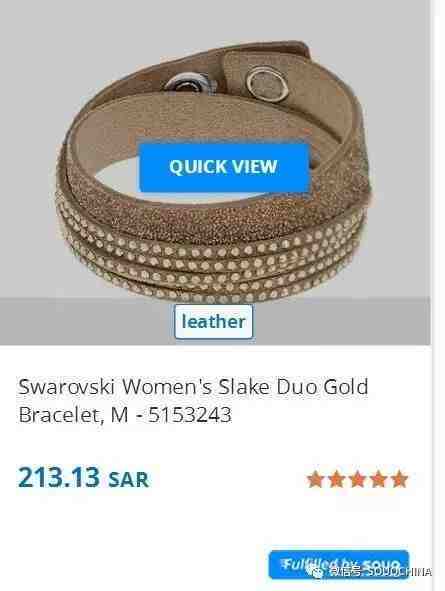The image size is (445, 591).
Task: Click the SAR currency label
Action: click(128, 479)
